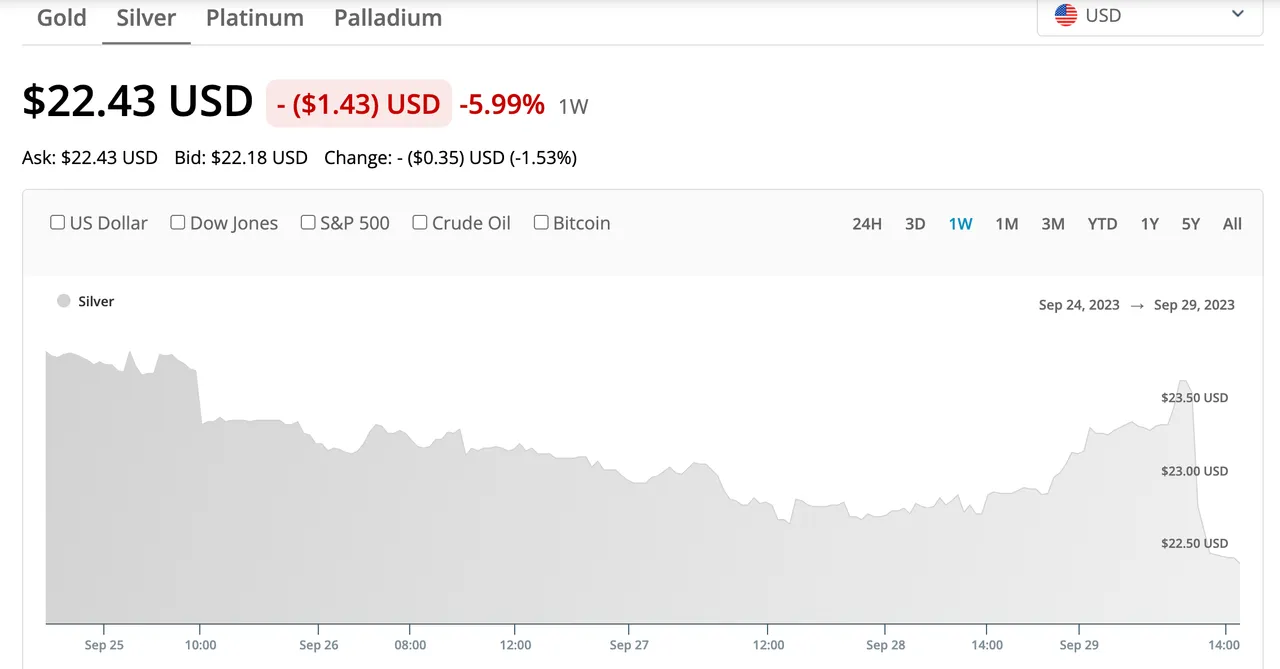The image size is (1280, 669).
Task: Show All historical price data
Action: [x=1232, y=224]
